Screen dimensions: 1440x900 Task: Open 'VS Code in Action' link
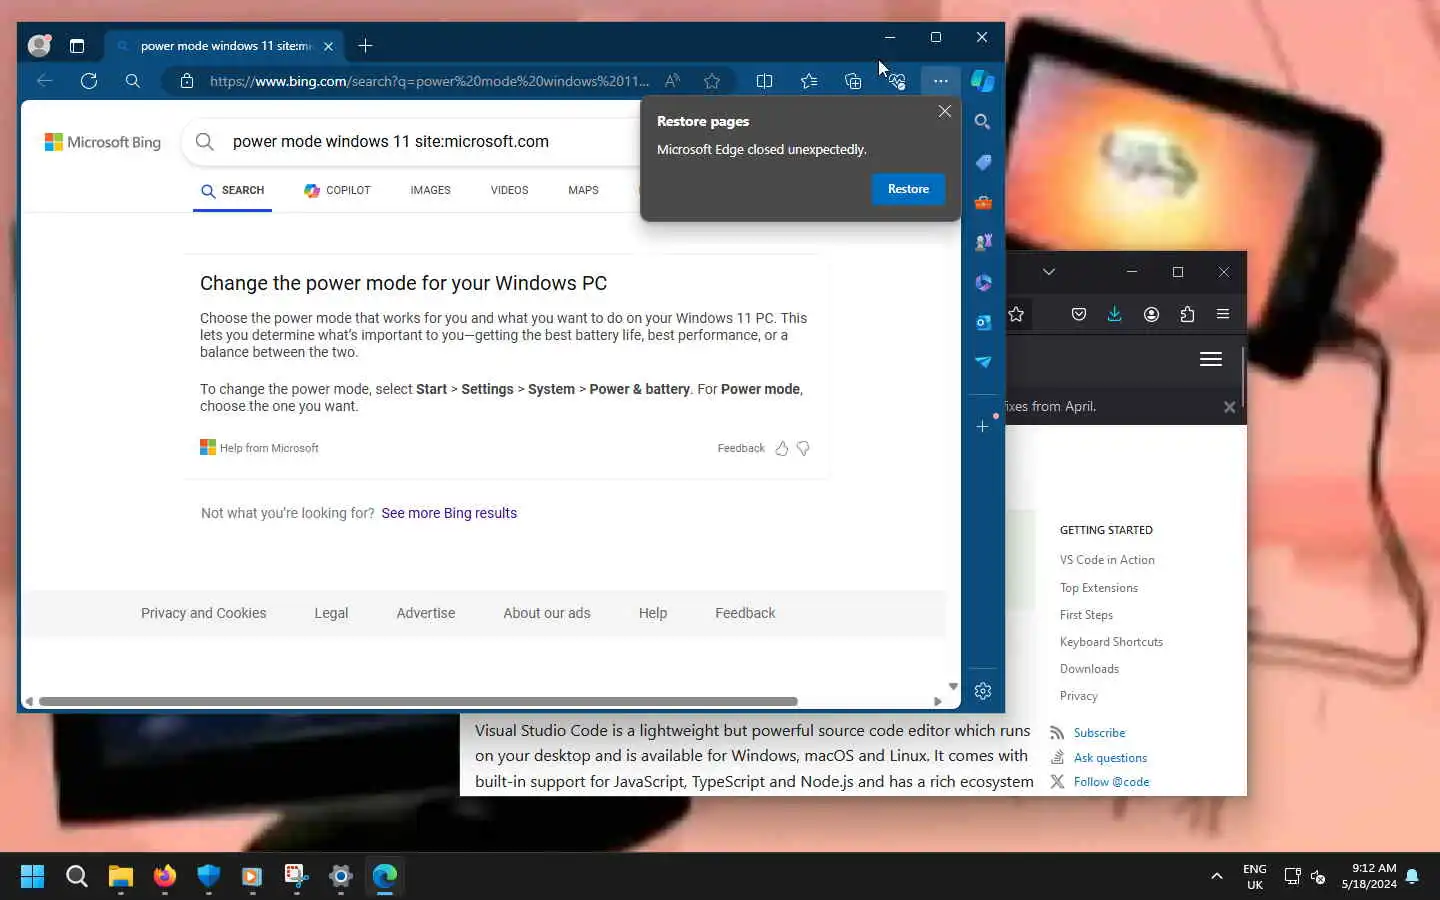coord(1107,560)
